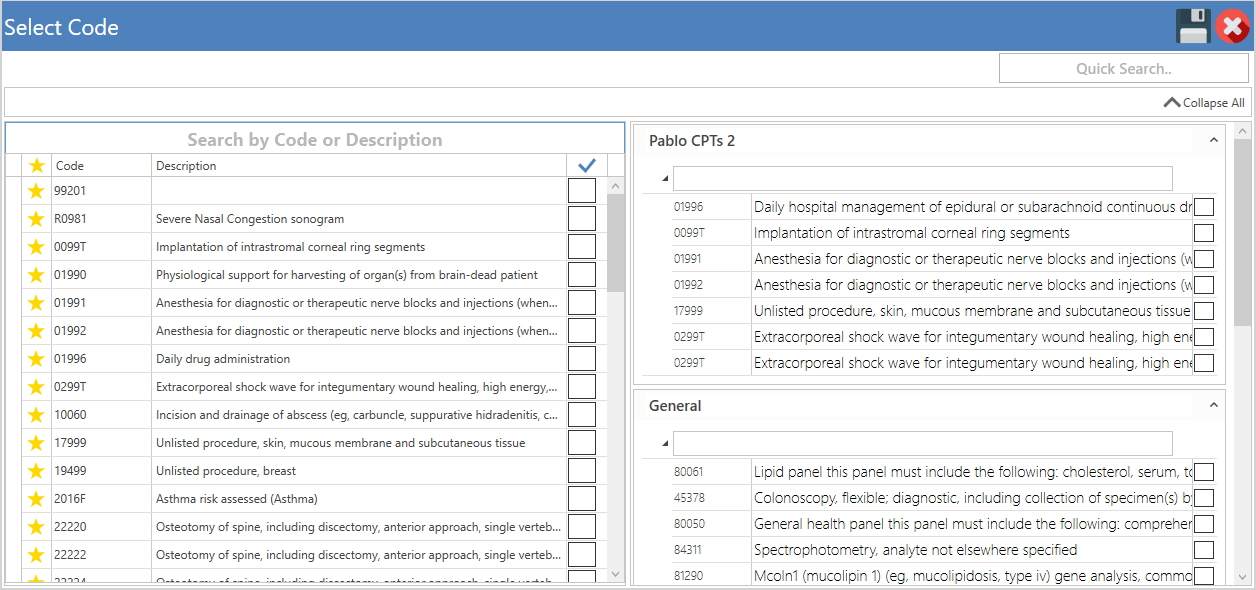Toggle favorite star for code 01990
Viewport: 1256px width, 590px height.
(x=37, y=275)
